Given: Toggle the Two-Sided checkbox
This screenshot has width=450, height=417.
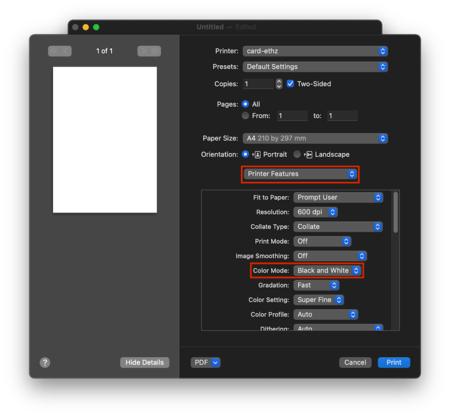Looking at the screenshot, I should coord(290,84).
